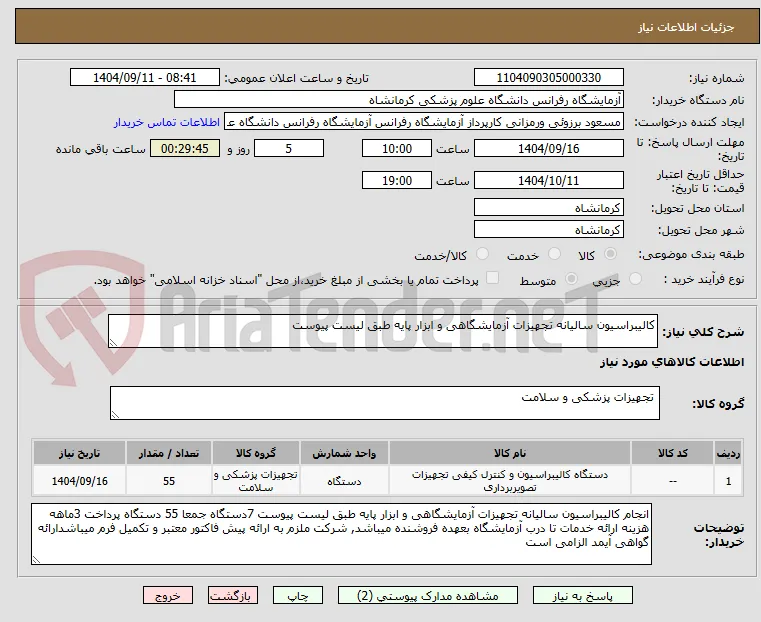Click the نام کالا column header

coord(510,453)
